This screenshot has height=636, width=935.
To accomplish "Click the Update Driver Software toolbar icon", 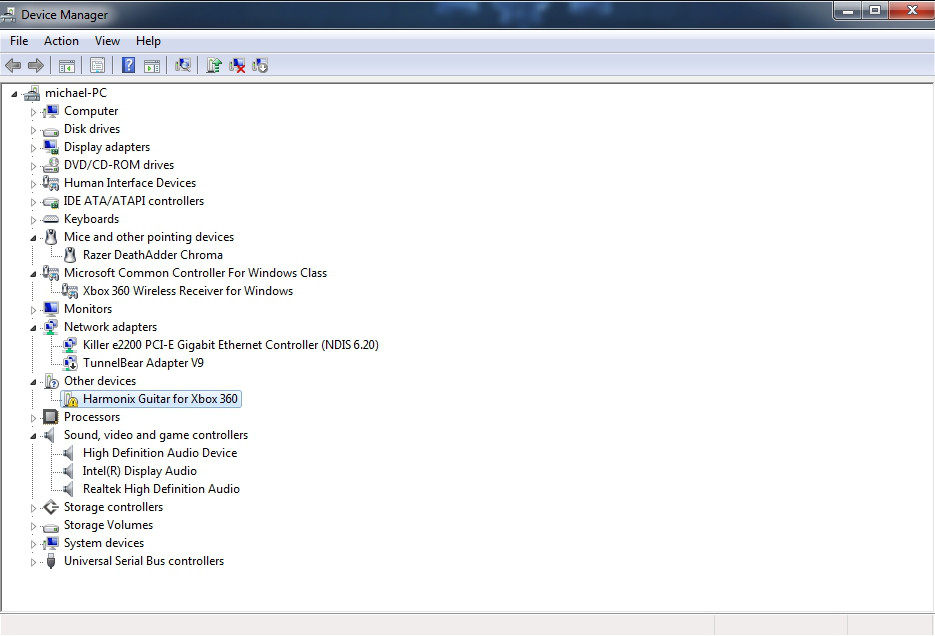I will coord(213,66).
